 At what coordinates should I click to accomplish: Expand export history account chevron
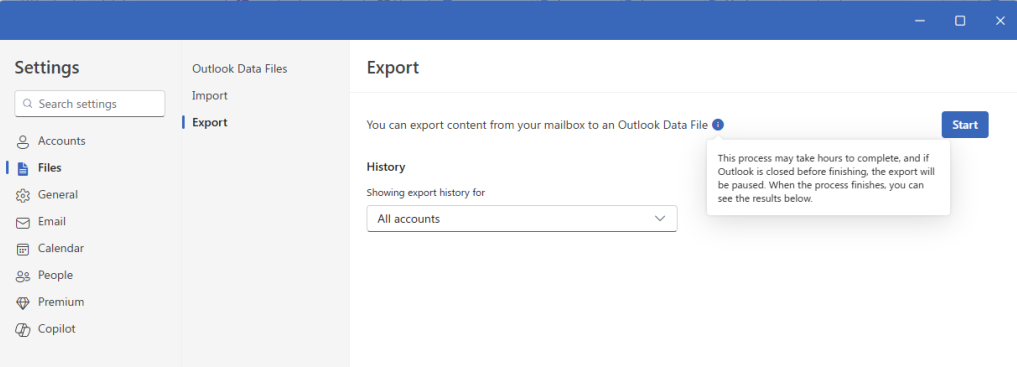click(660, 219)
